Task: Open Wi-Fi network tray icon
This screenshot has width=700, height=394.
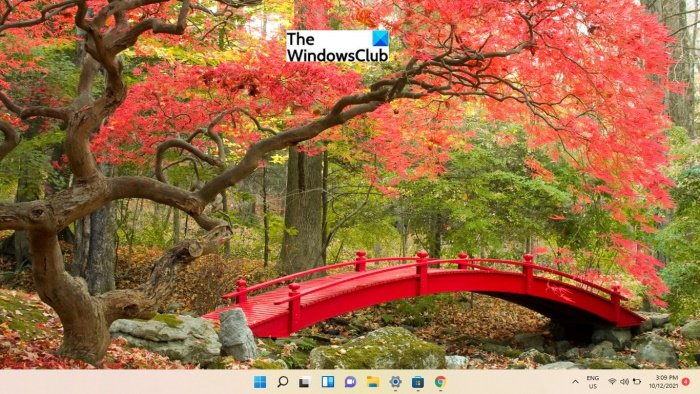Action: coord(612,382)
